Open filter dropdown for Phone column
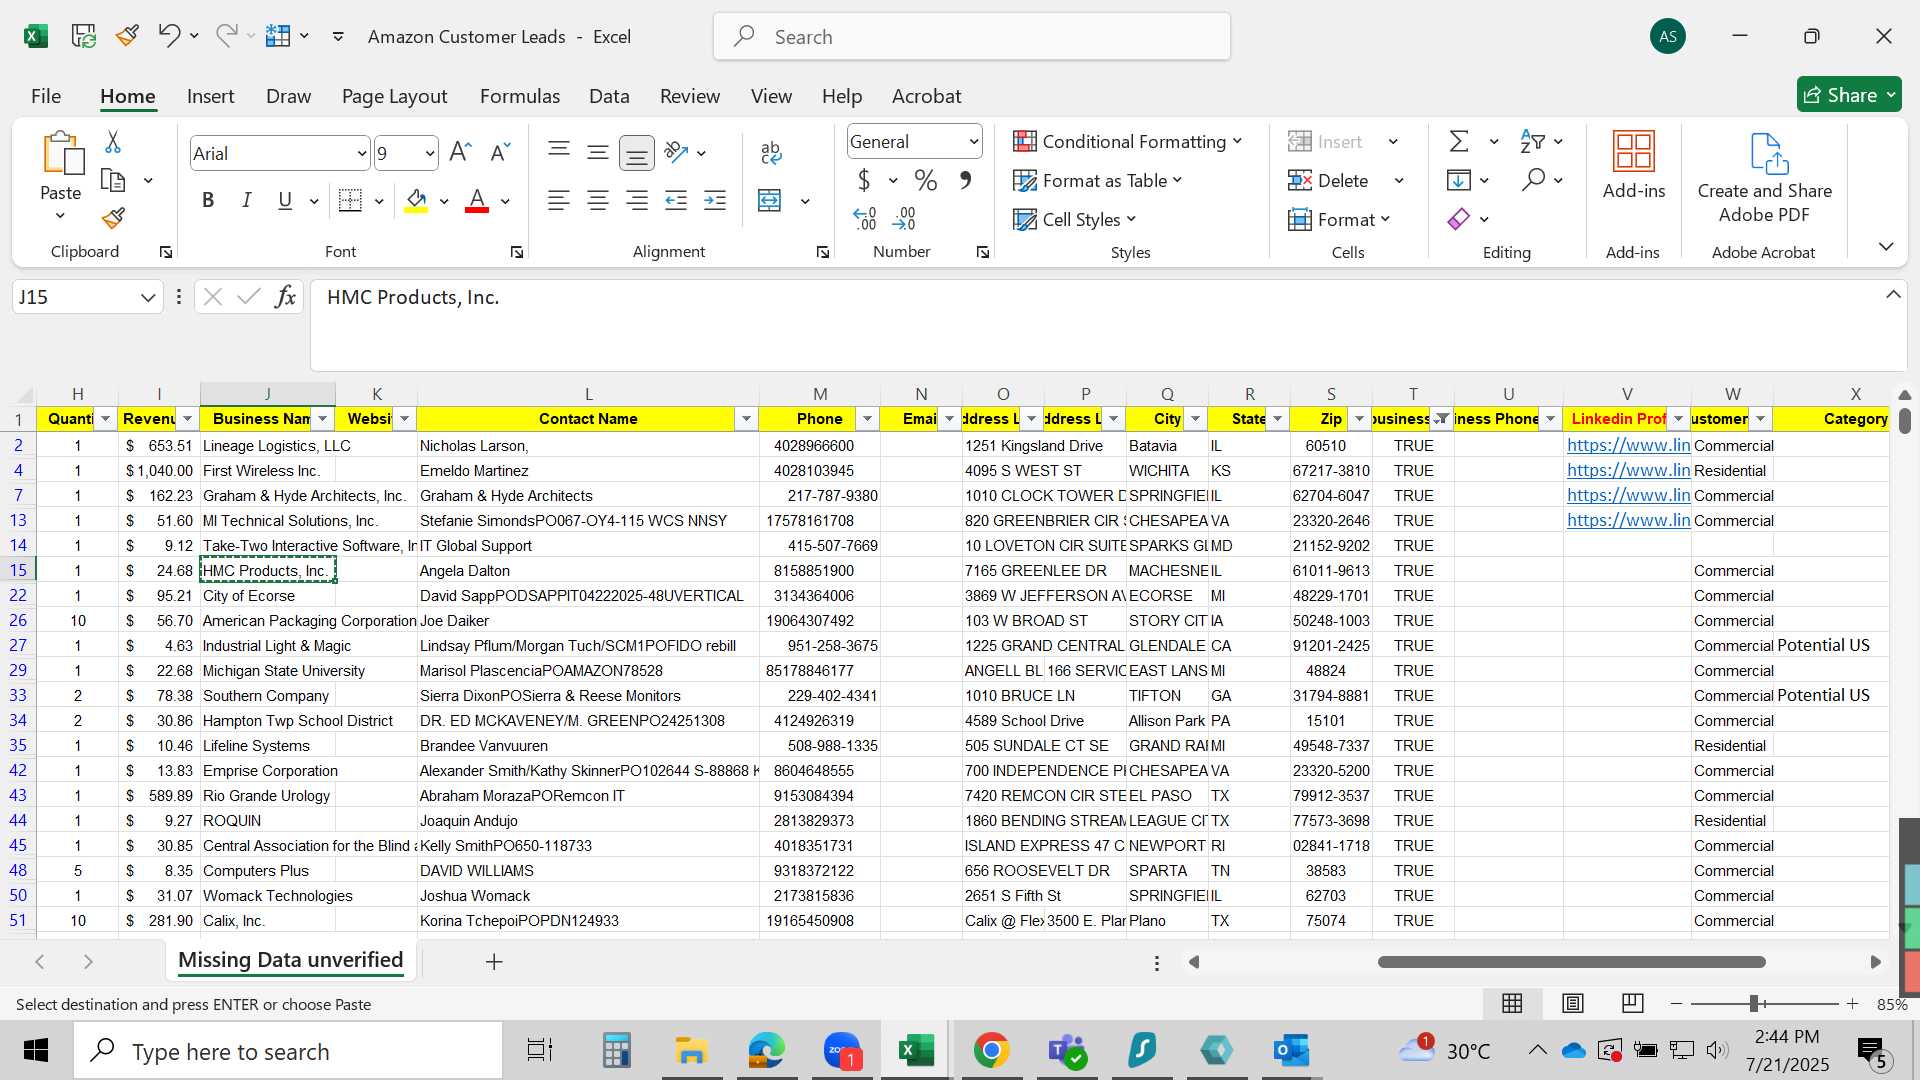Viewport: 1920px width, 1080px height. pyautogui.click(x=867, y=419)
